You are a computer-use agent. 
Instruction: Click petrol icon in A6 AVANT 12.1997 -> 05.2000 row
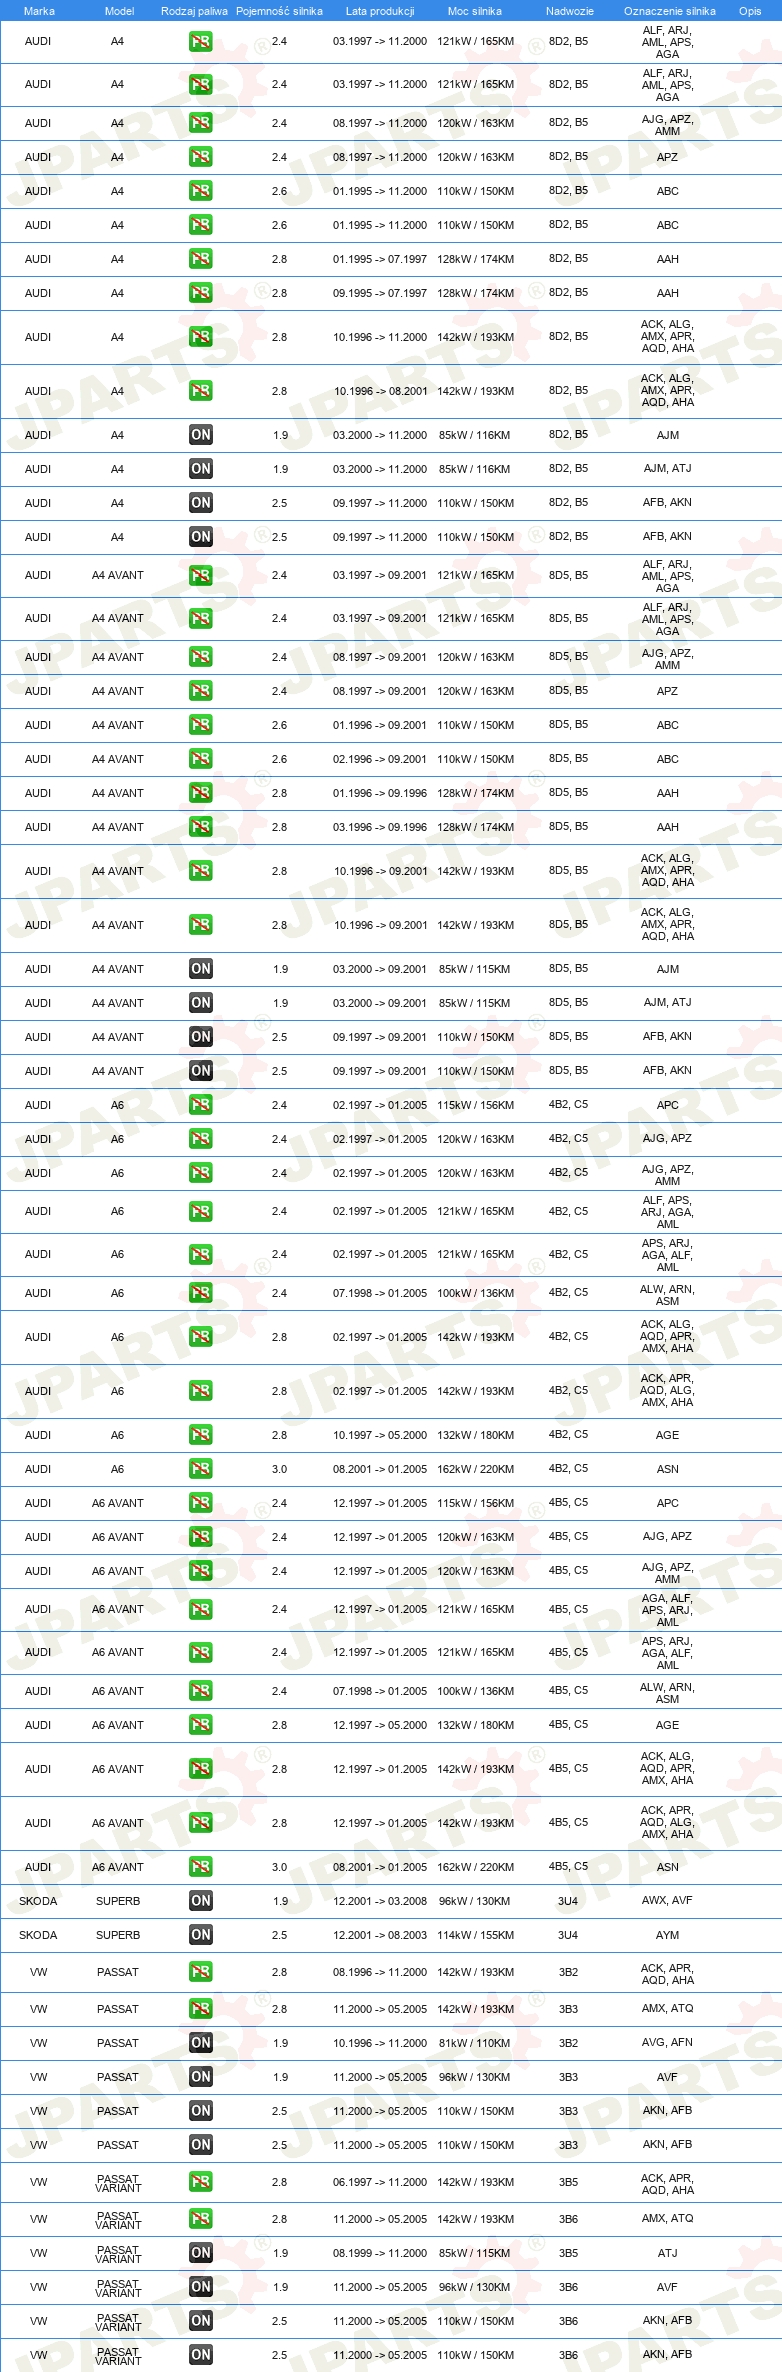200,1725
